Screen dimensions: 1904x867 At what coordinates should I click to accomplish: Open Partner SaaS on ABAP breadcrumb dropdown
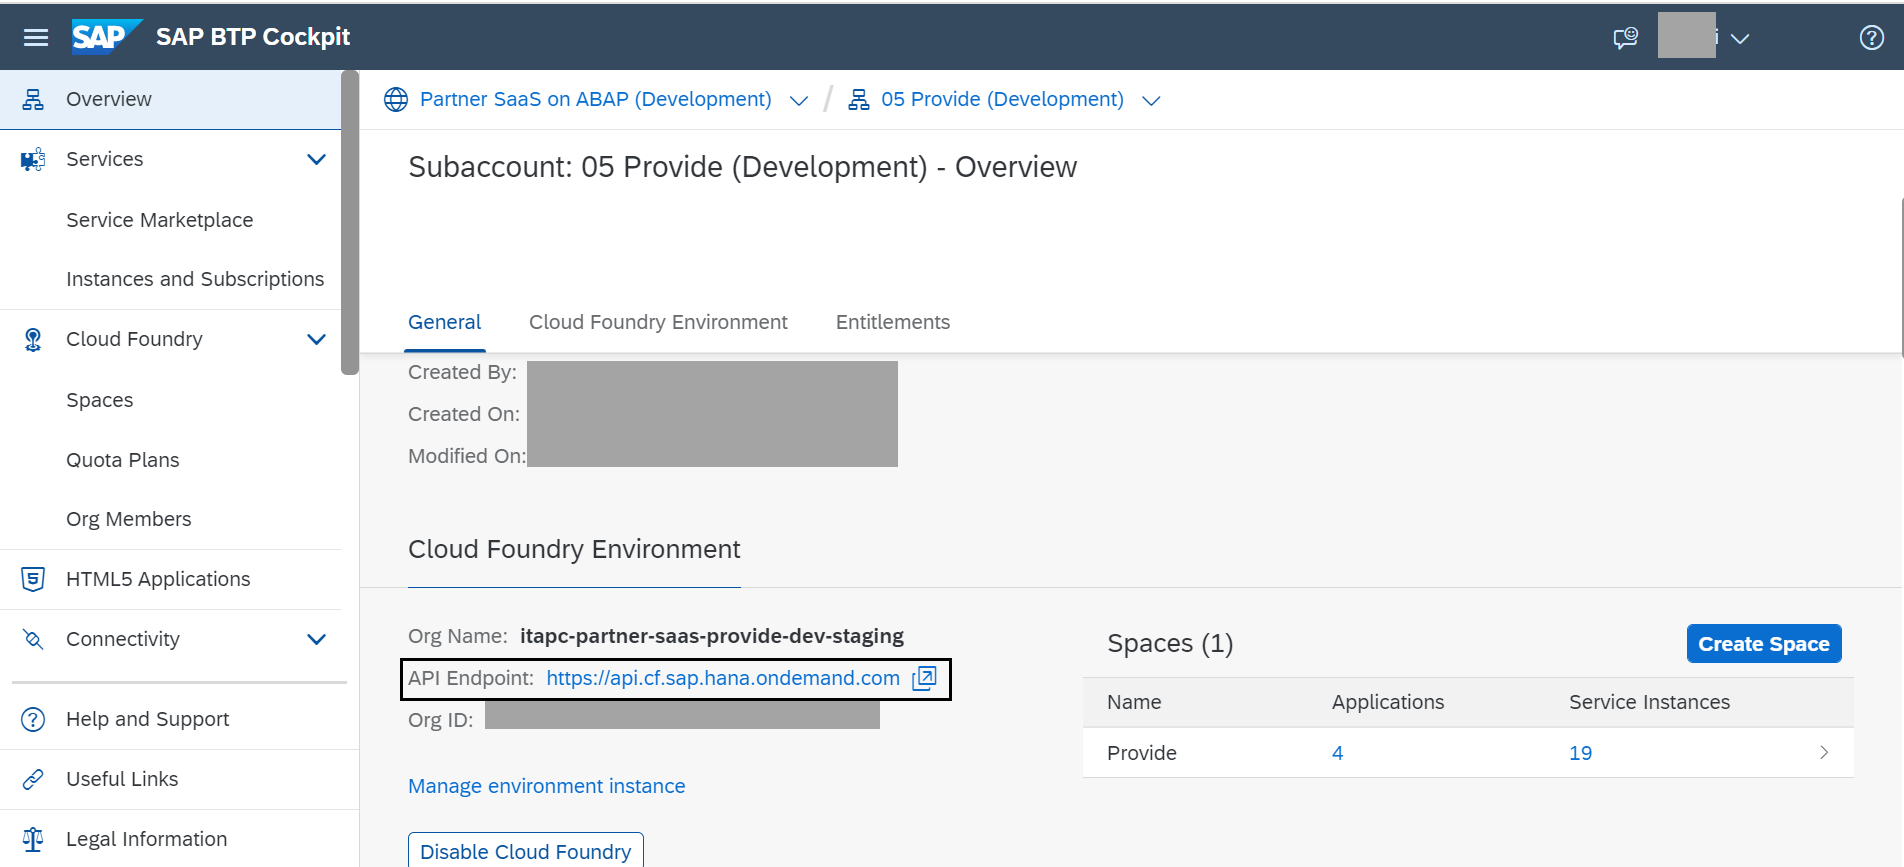coord(799,100)
